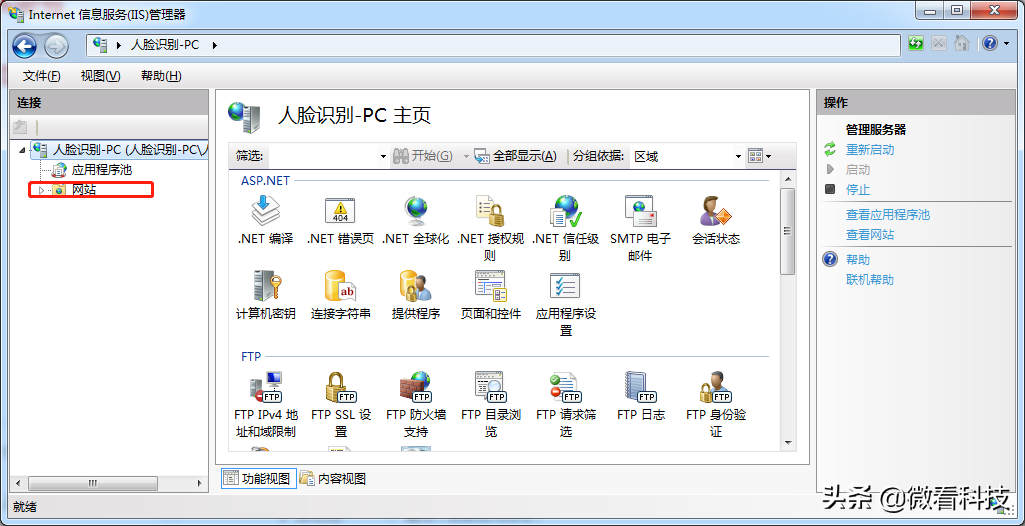Click the feature list scroll-down arrow

[x=788, y=442]
